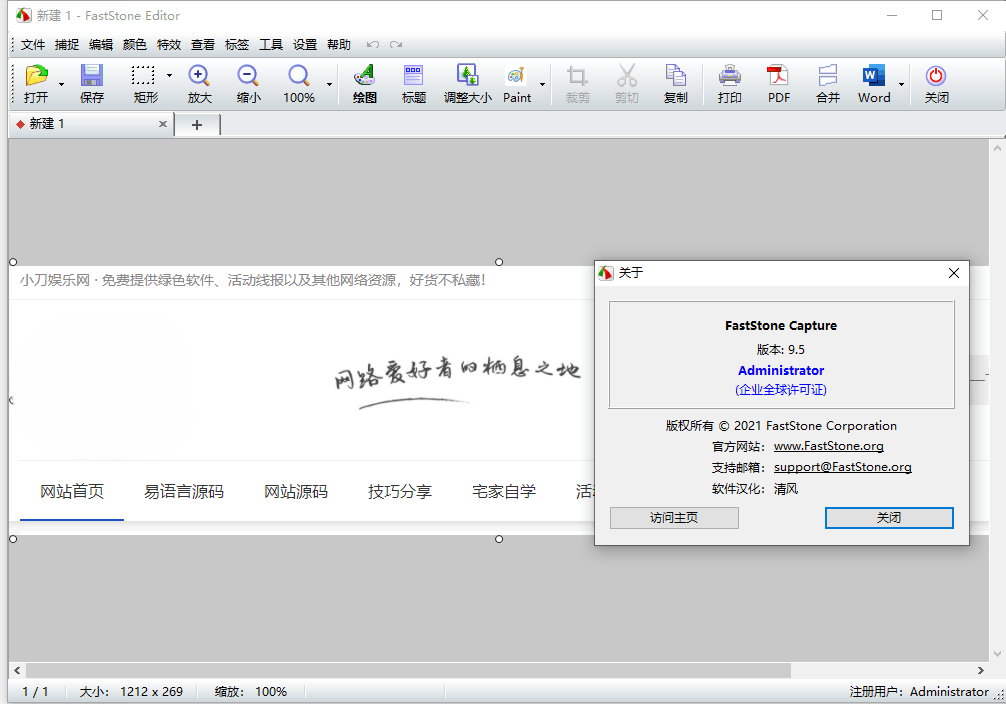1006x704 pixels.
Task: Add a new tab with plus button
Action: [197, 125]
